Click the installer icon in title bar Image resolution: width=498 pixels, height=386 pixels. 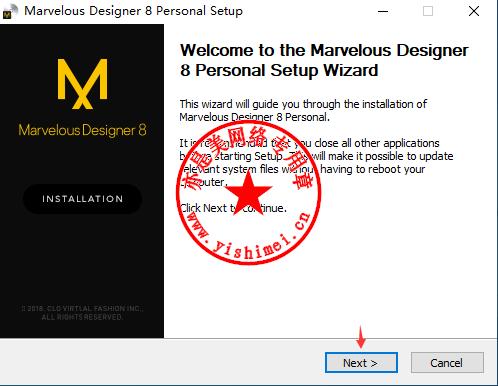(x=10, y=11)
